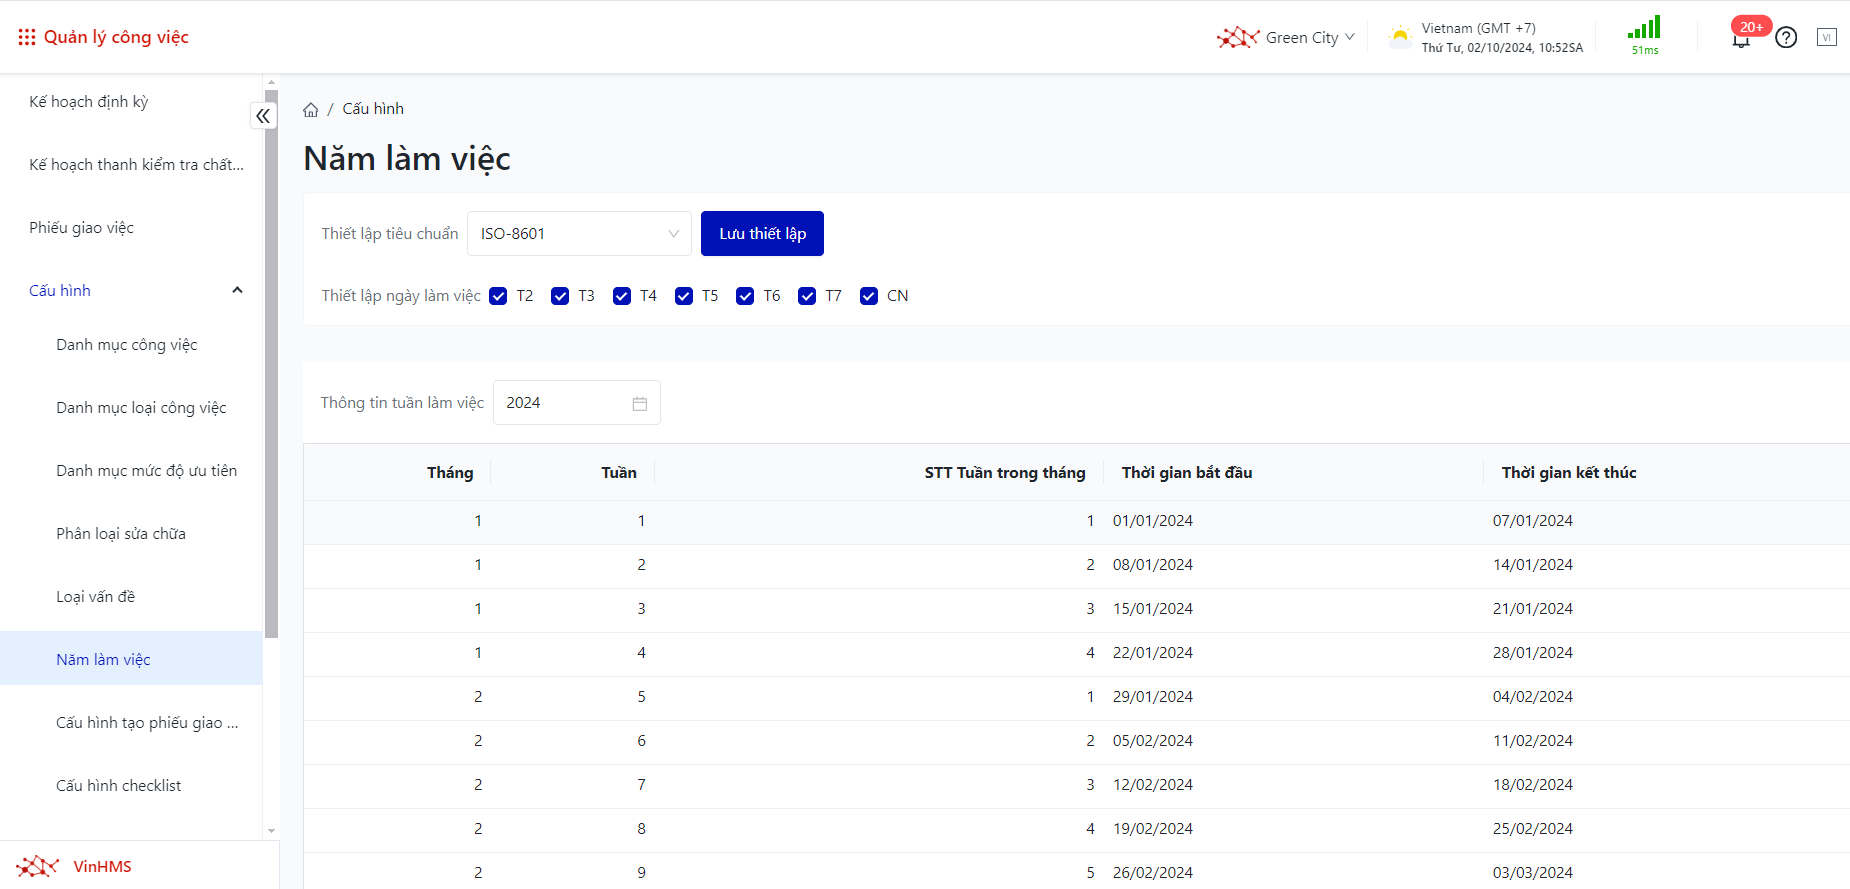Click the language switcher icon

[1827, 38]
